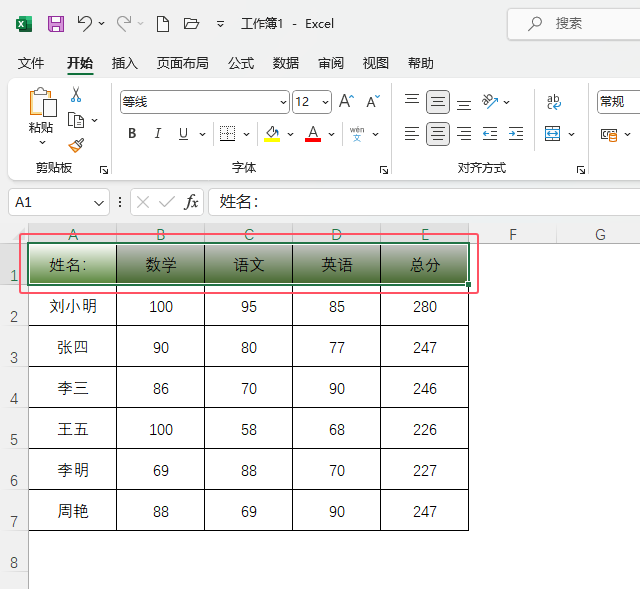Click the Excel app logo icon
The height and width of the screenshot is (589, 640).
(x=24, y=24)
